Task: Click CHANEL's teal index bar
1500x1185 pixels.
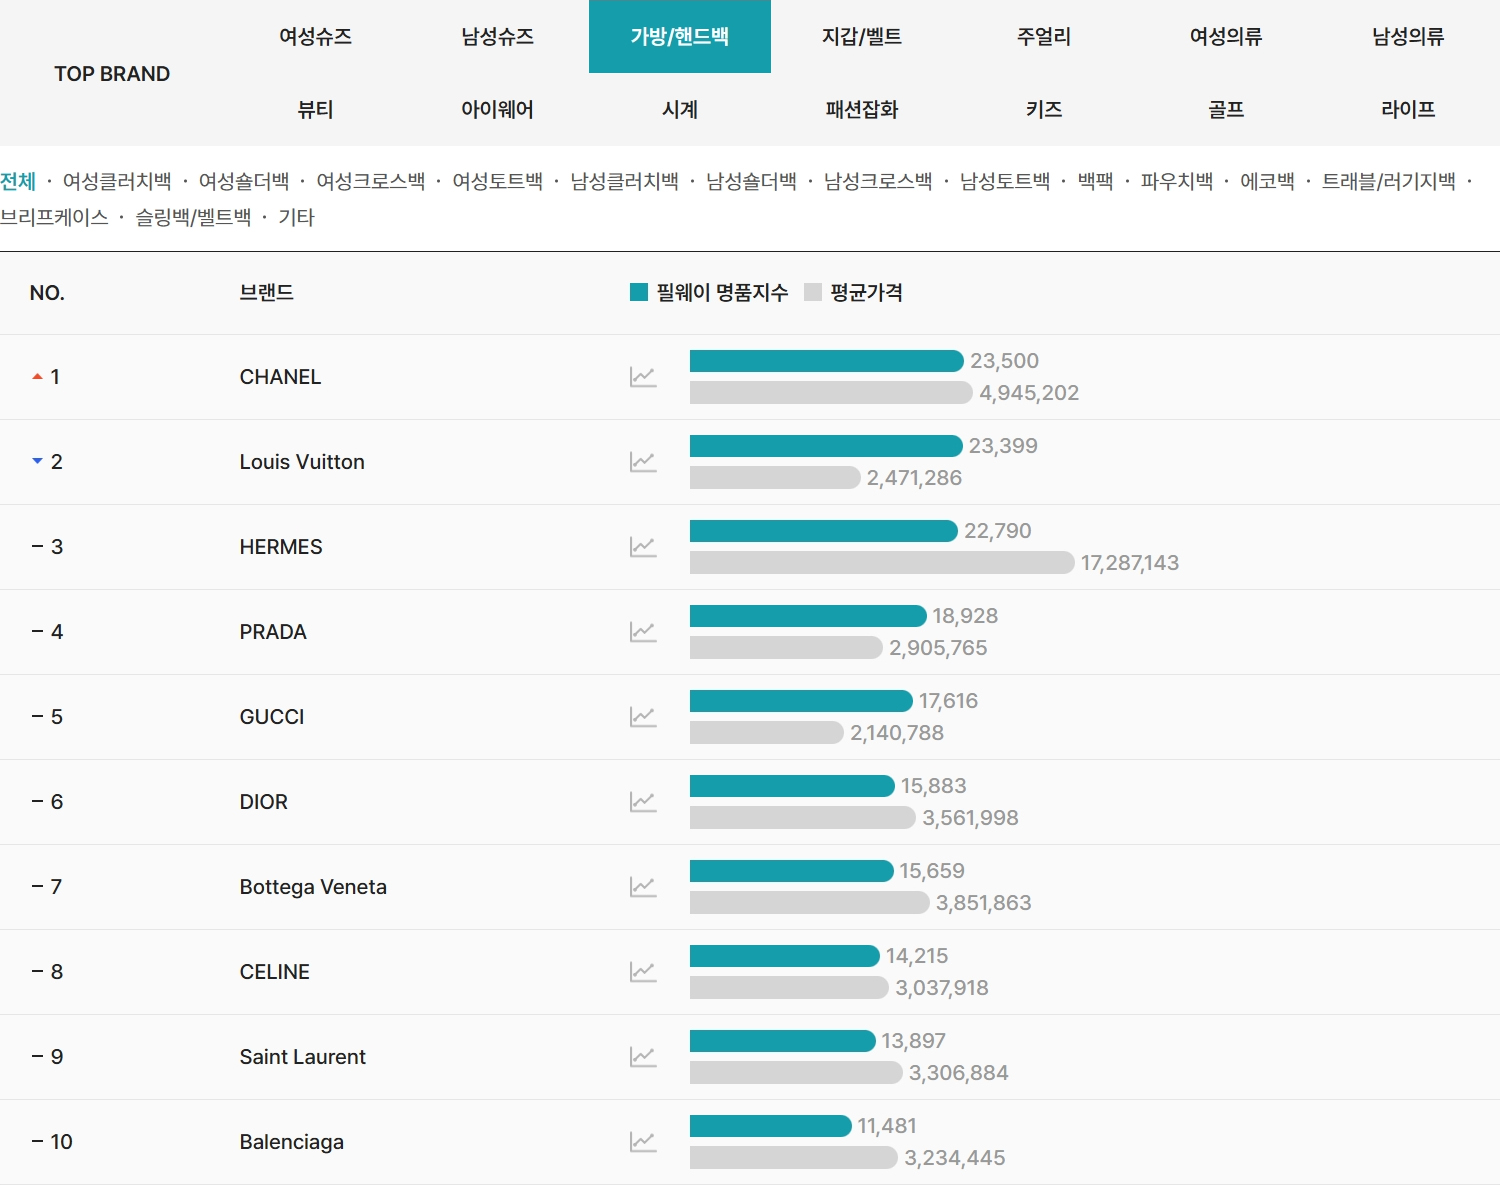Action: click(x=827, y=361)
